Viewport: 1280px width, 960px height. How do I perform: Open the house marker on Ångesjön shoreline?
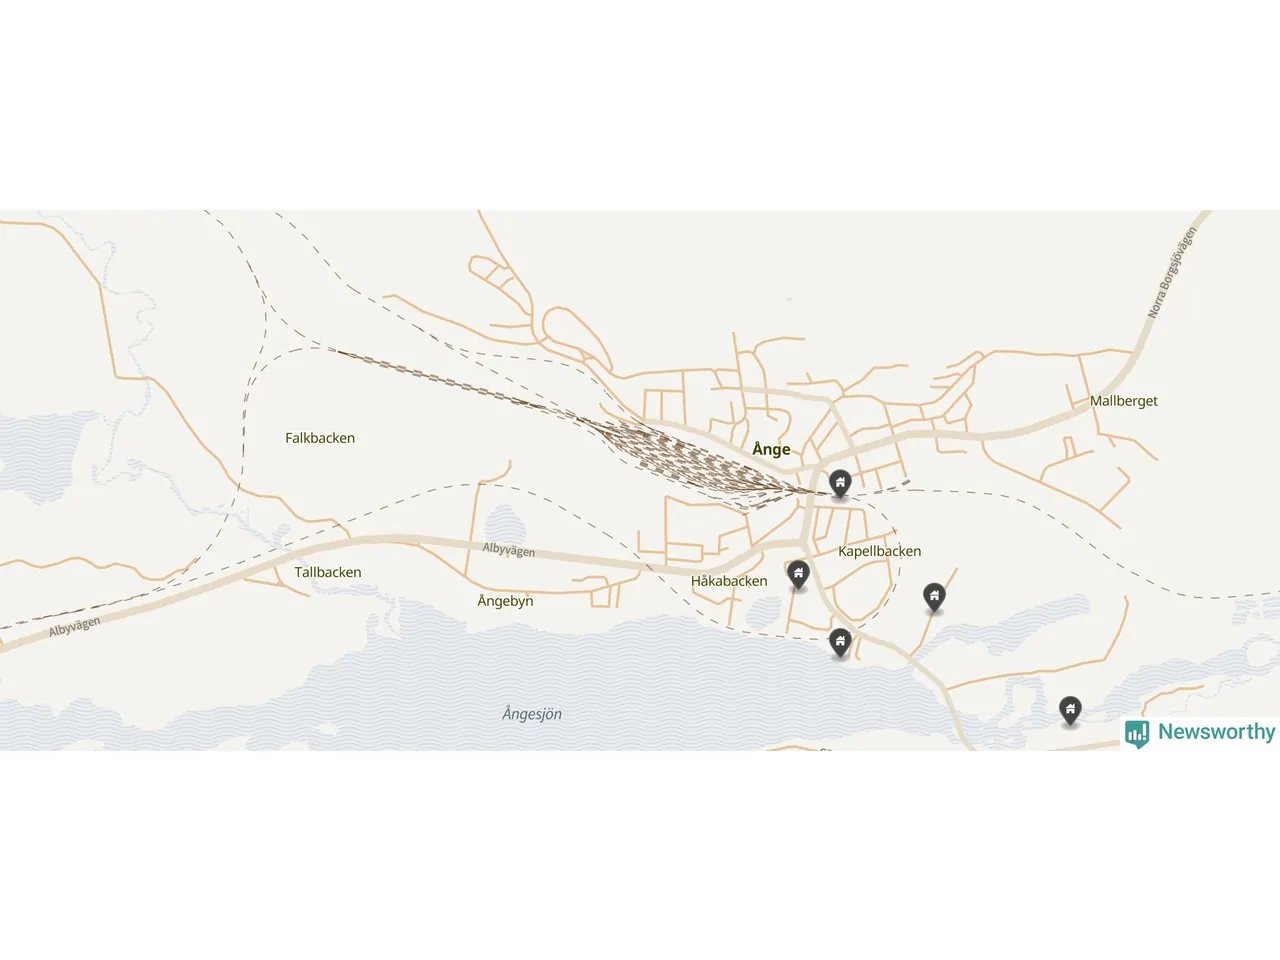[840, 642]
